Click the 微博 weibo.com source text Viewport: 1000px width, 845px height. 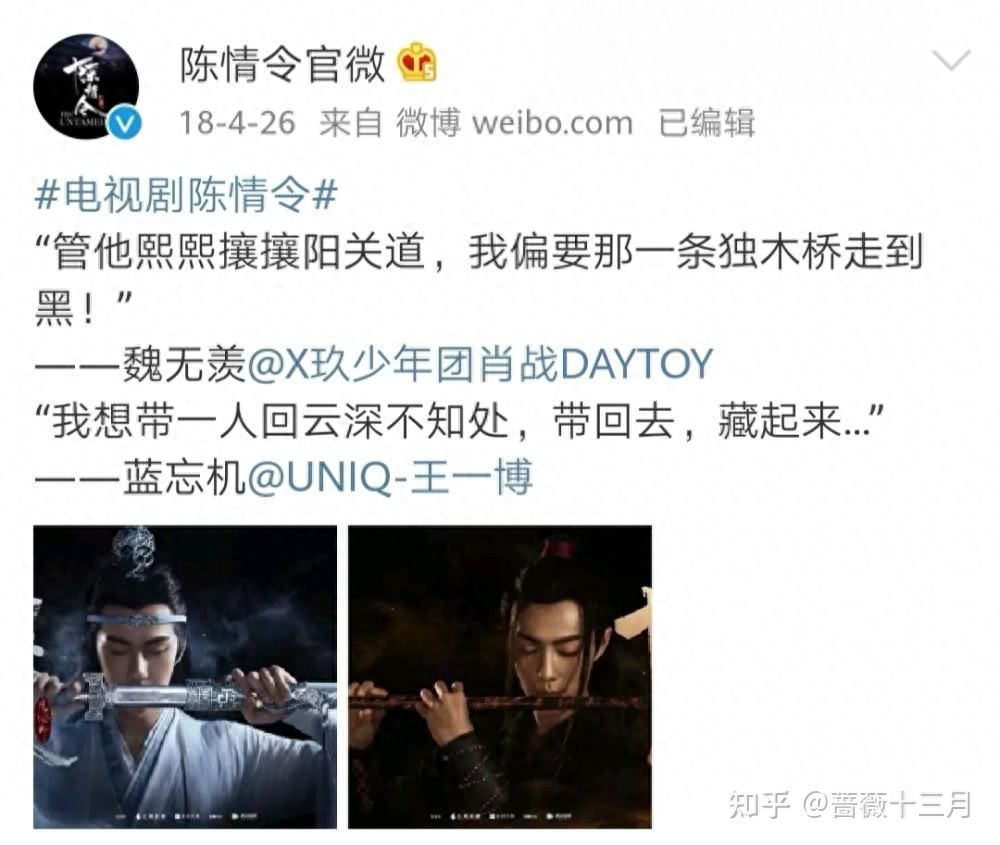[x=514, y=122]
